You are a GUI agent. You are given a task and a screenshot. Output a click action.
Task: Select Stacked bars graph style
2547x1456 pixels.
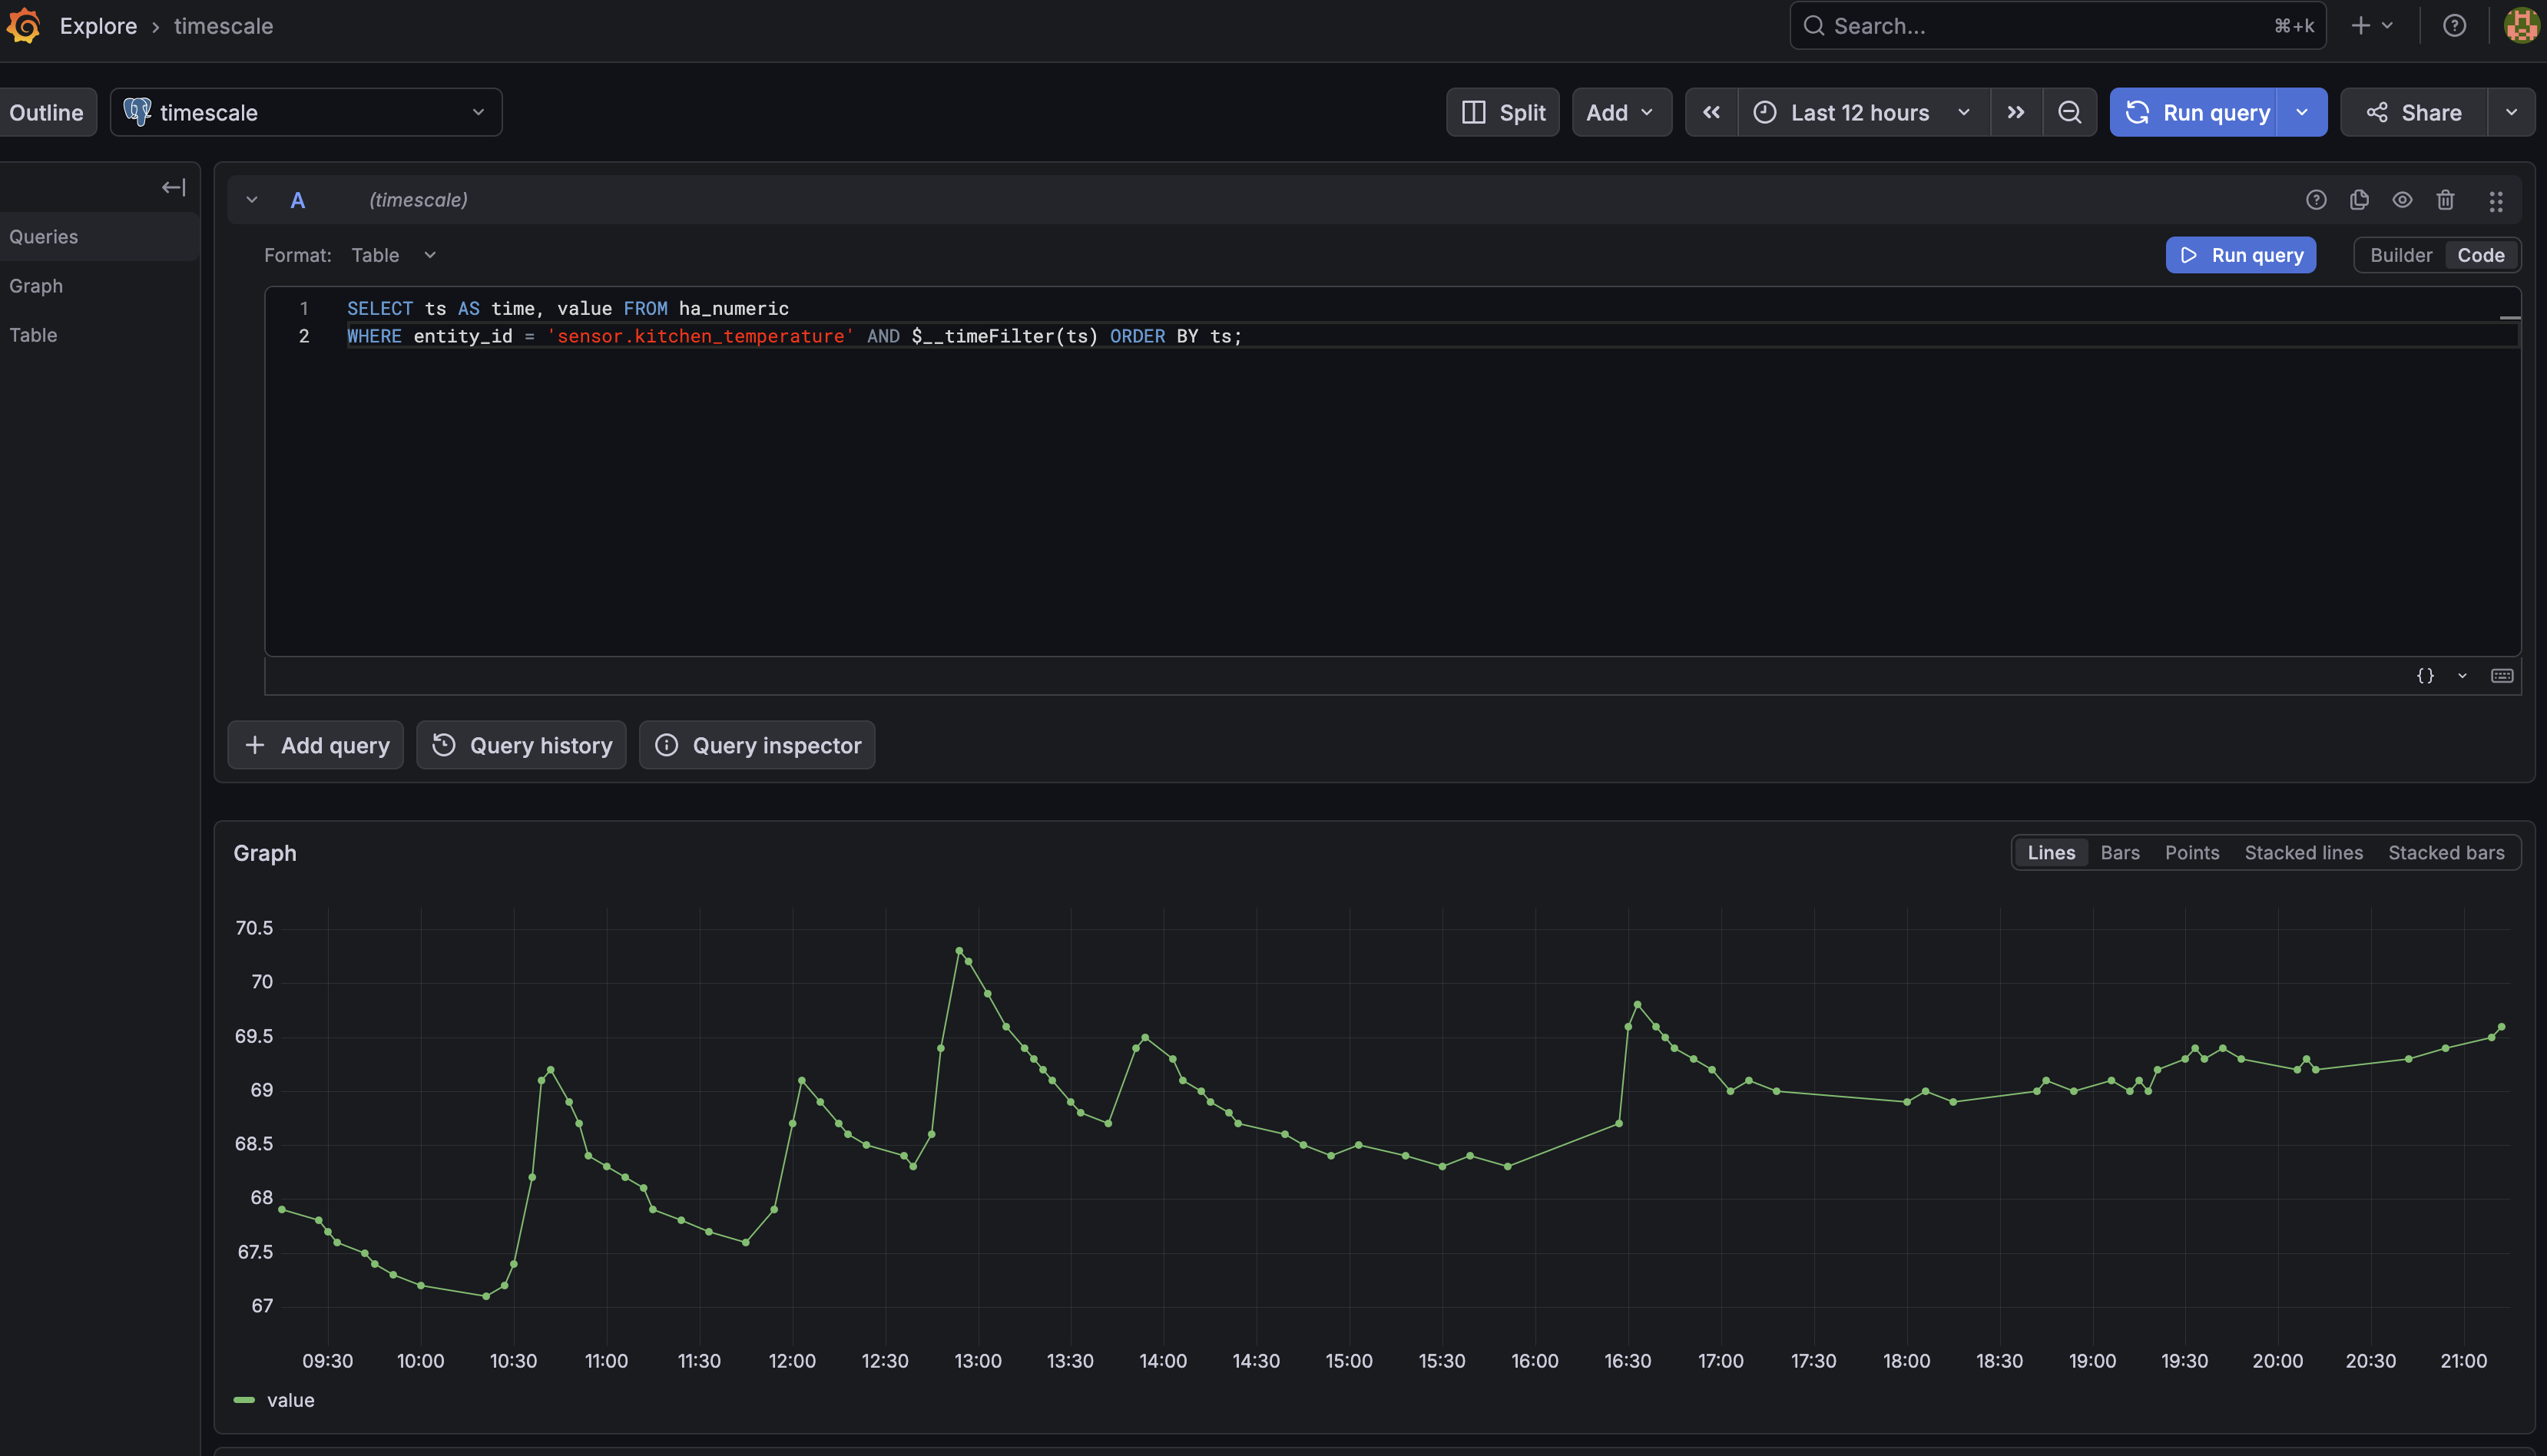(2446, 853)
